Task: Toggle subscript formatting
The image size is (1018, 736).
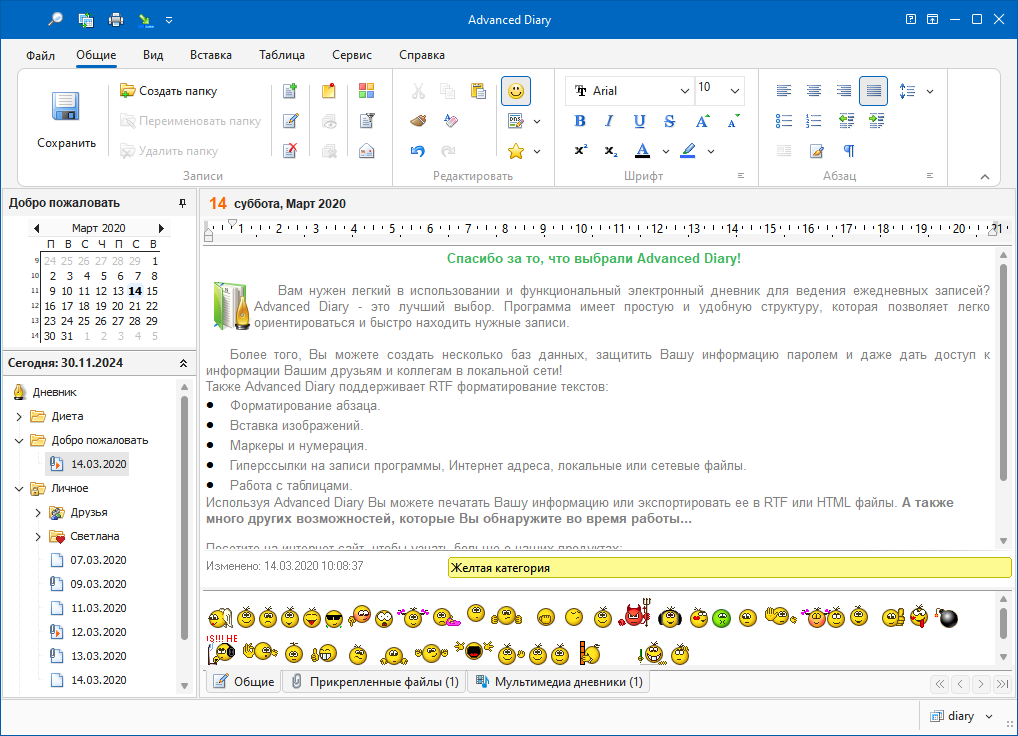Action: click(x=610, y=151)
